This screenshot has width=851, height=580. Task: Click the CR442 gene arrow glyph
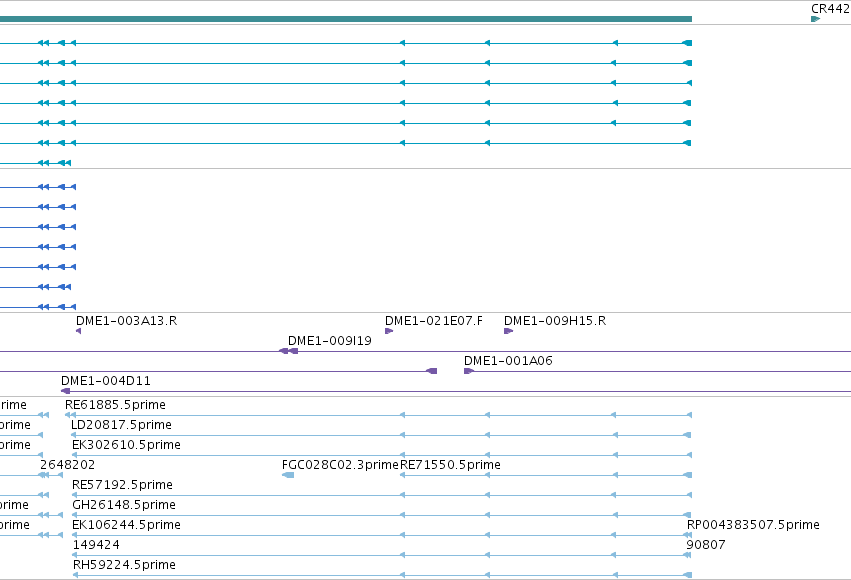point(815,19)
